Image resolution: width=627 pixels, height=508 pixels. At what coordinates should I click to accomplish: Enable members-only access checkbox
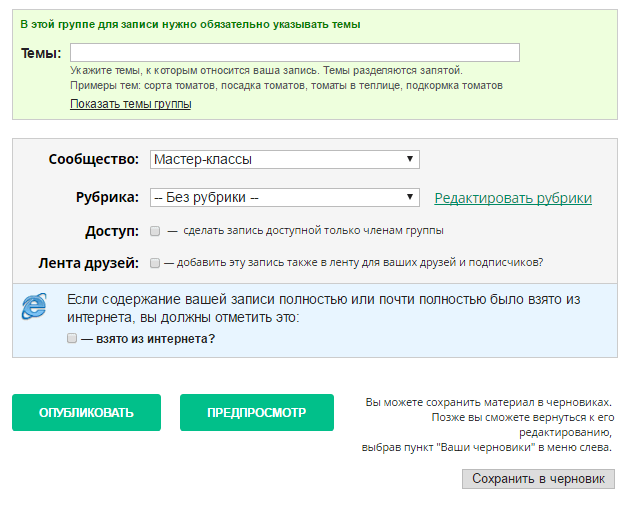pyautogui.click(x=155, y=231)
